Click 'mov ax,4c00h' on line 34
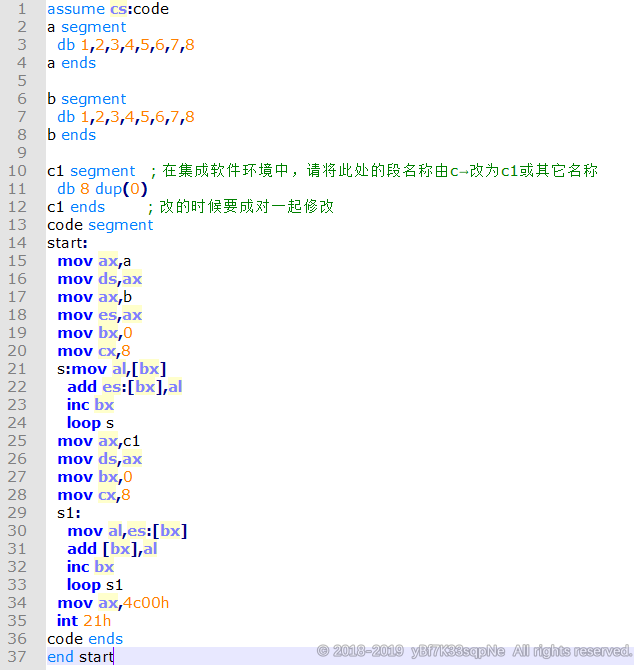The image size is (634, 670). 113,603
